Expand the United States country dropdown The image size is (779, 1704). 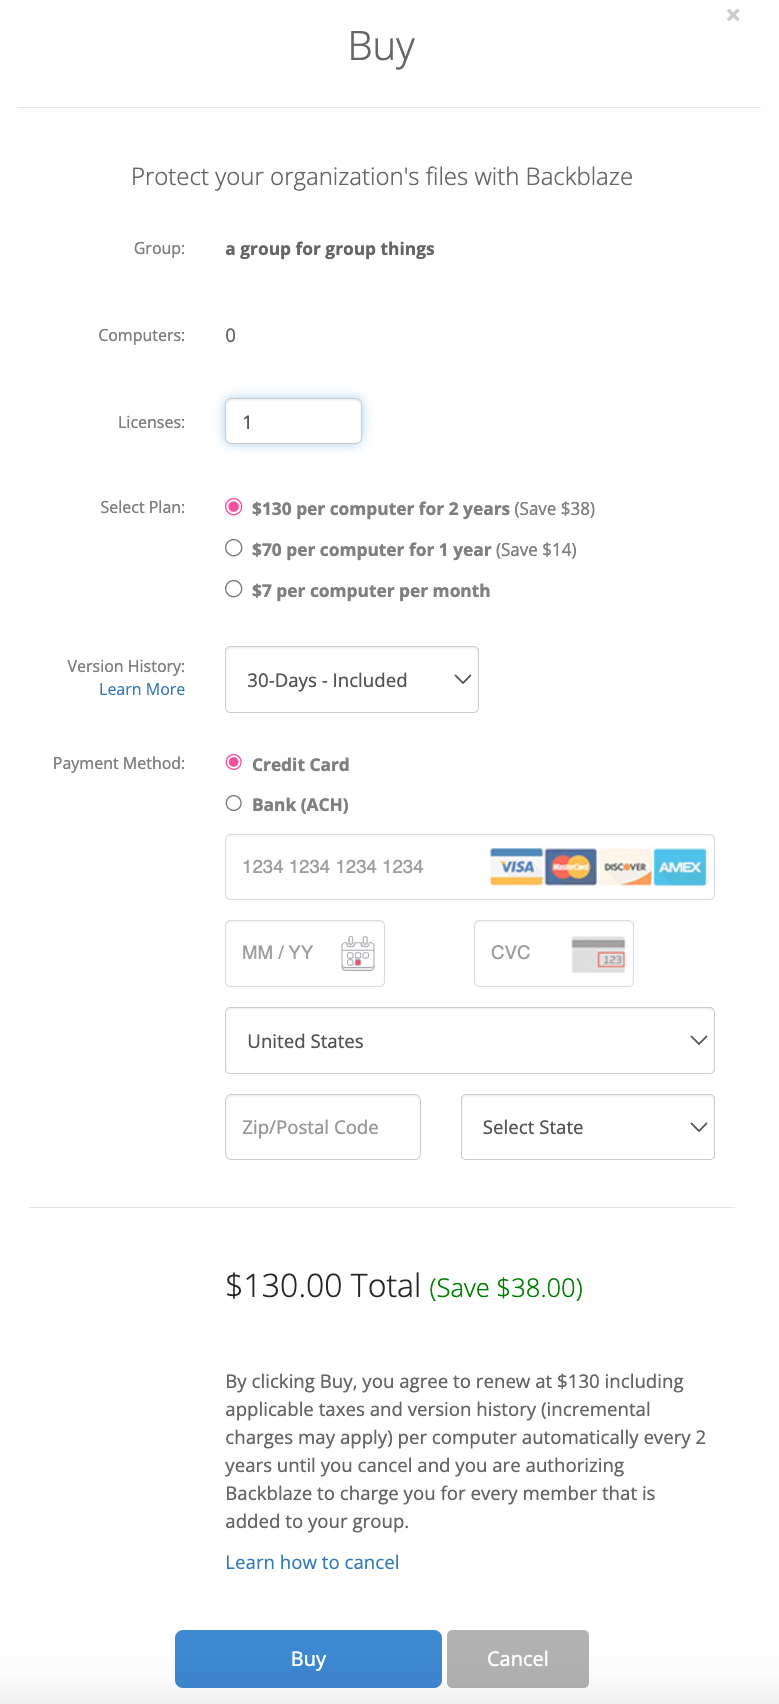[470, 1041]
